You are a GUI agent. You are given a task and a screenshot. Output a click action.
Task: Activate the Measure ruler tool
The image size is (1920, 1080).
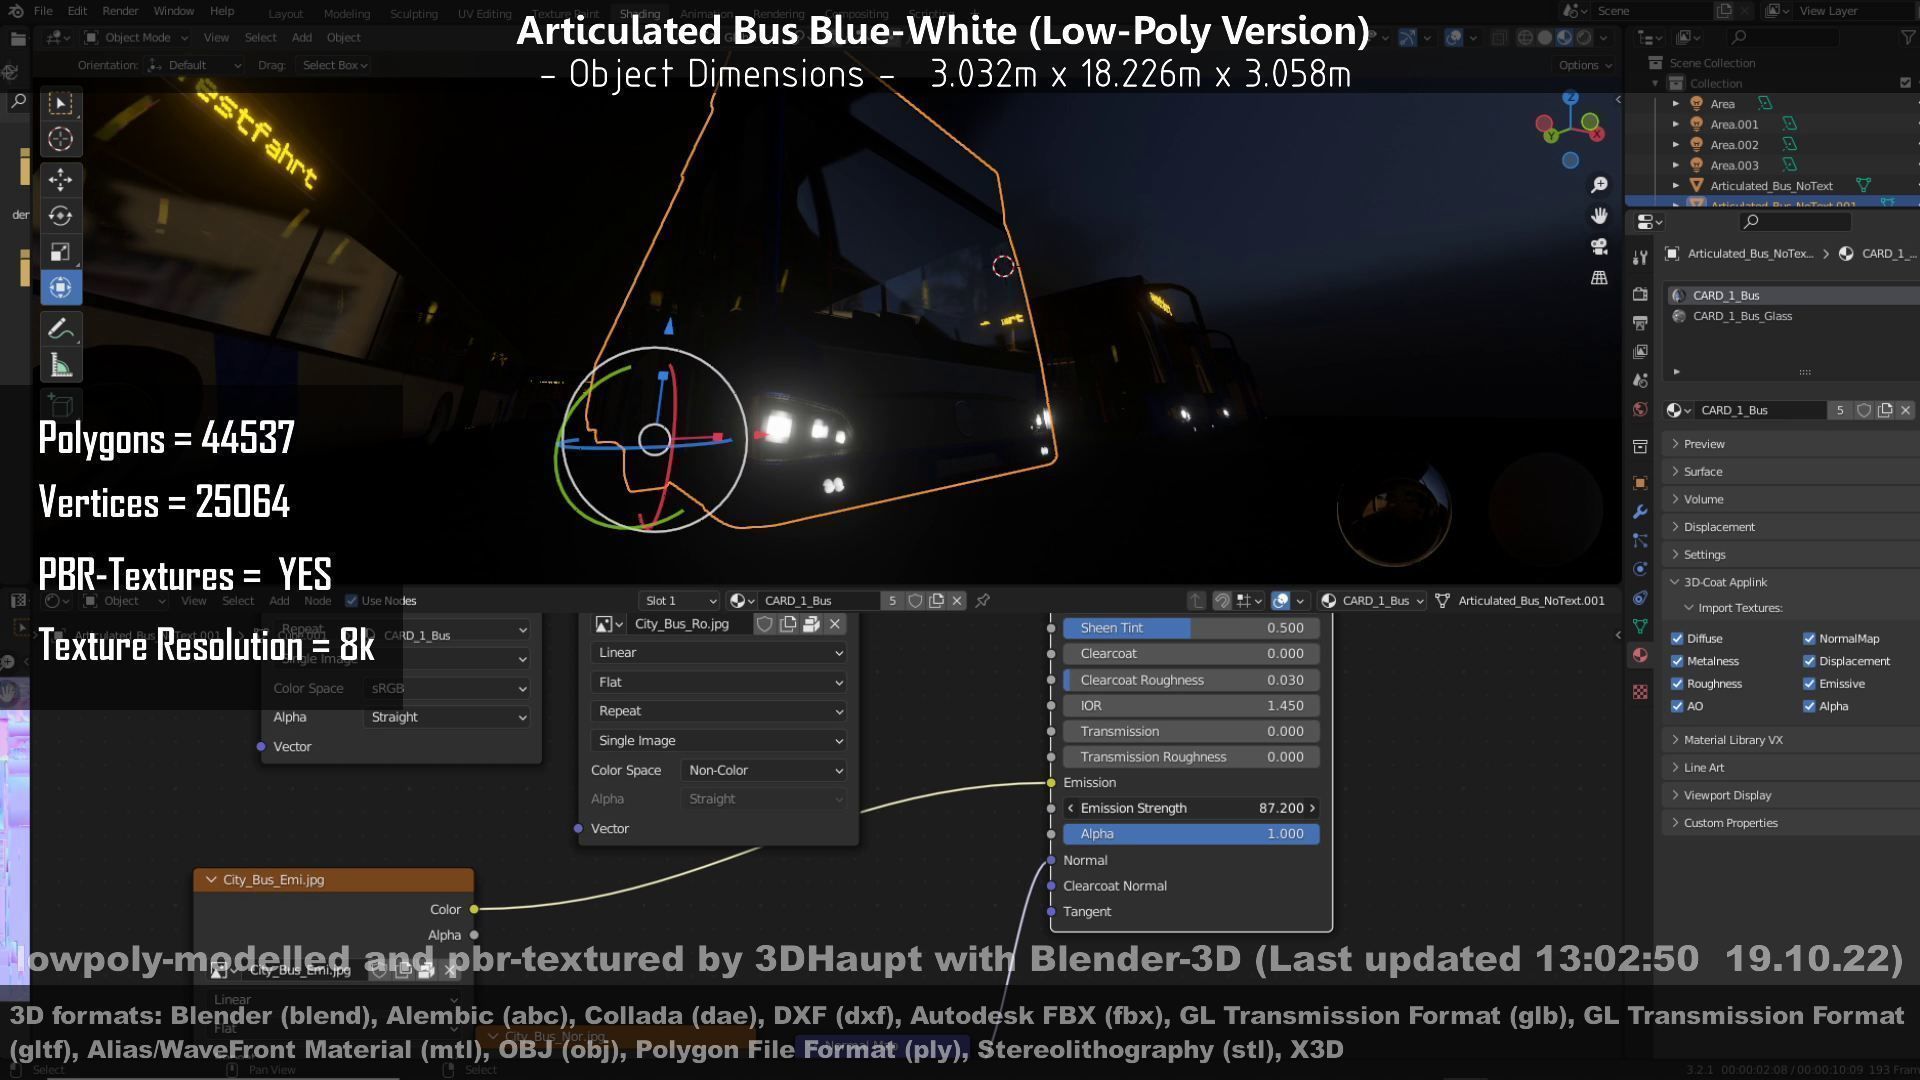[61, 365]
